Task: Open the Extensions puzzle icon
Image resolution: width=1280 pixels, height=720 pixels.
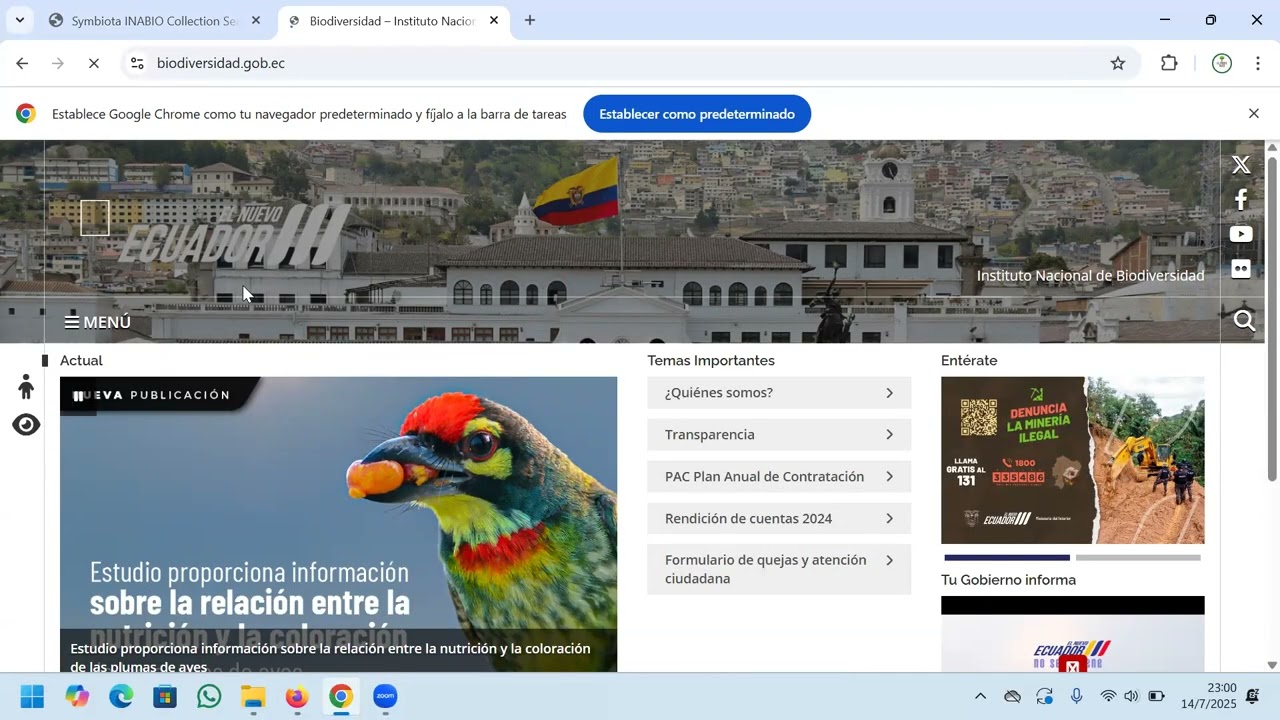Action: click(x=1169, y=63)
